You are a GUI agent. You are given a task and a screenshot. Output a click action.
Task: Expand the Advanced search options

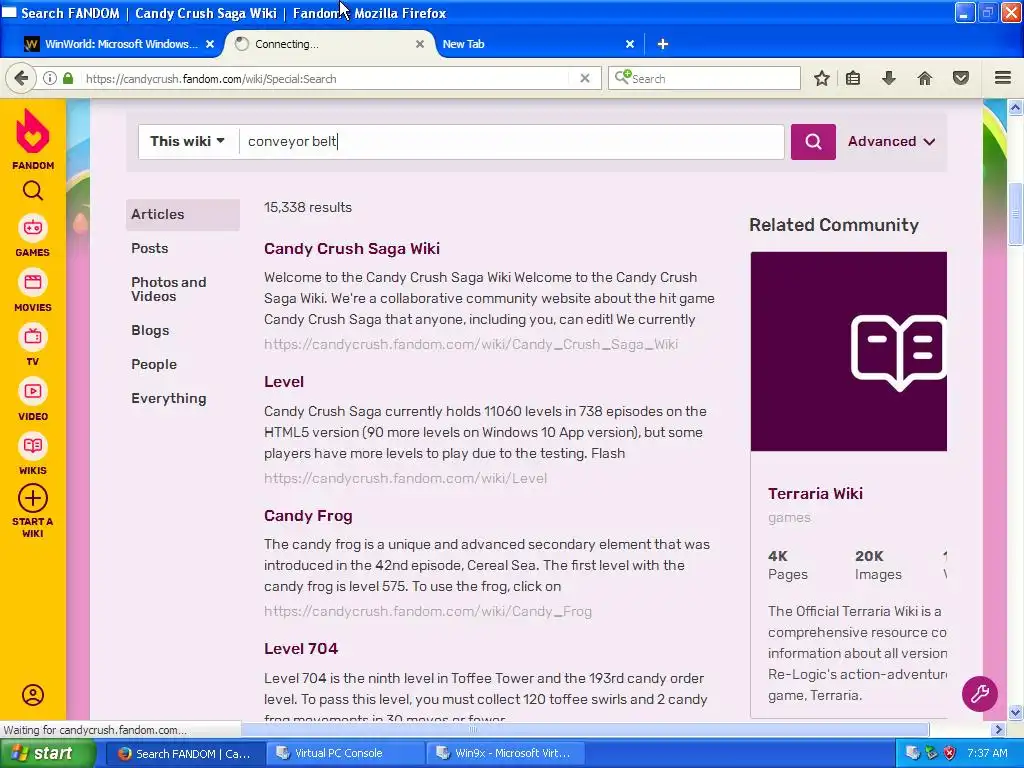tap(891, 141)
